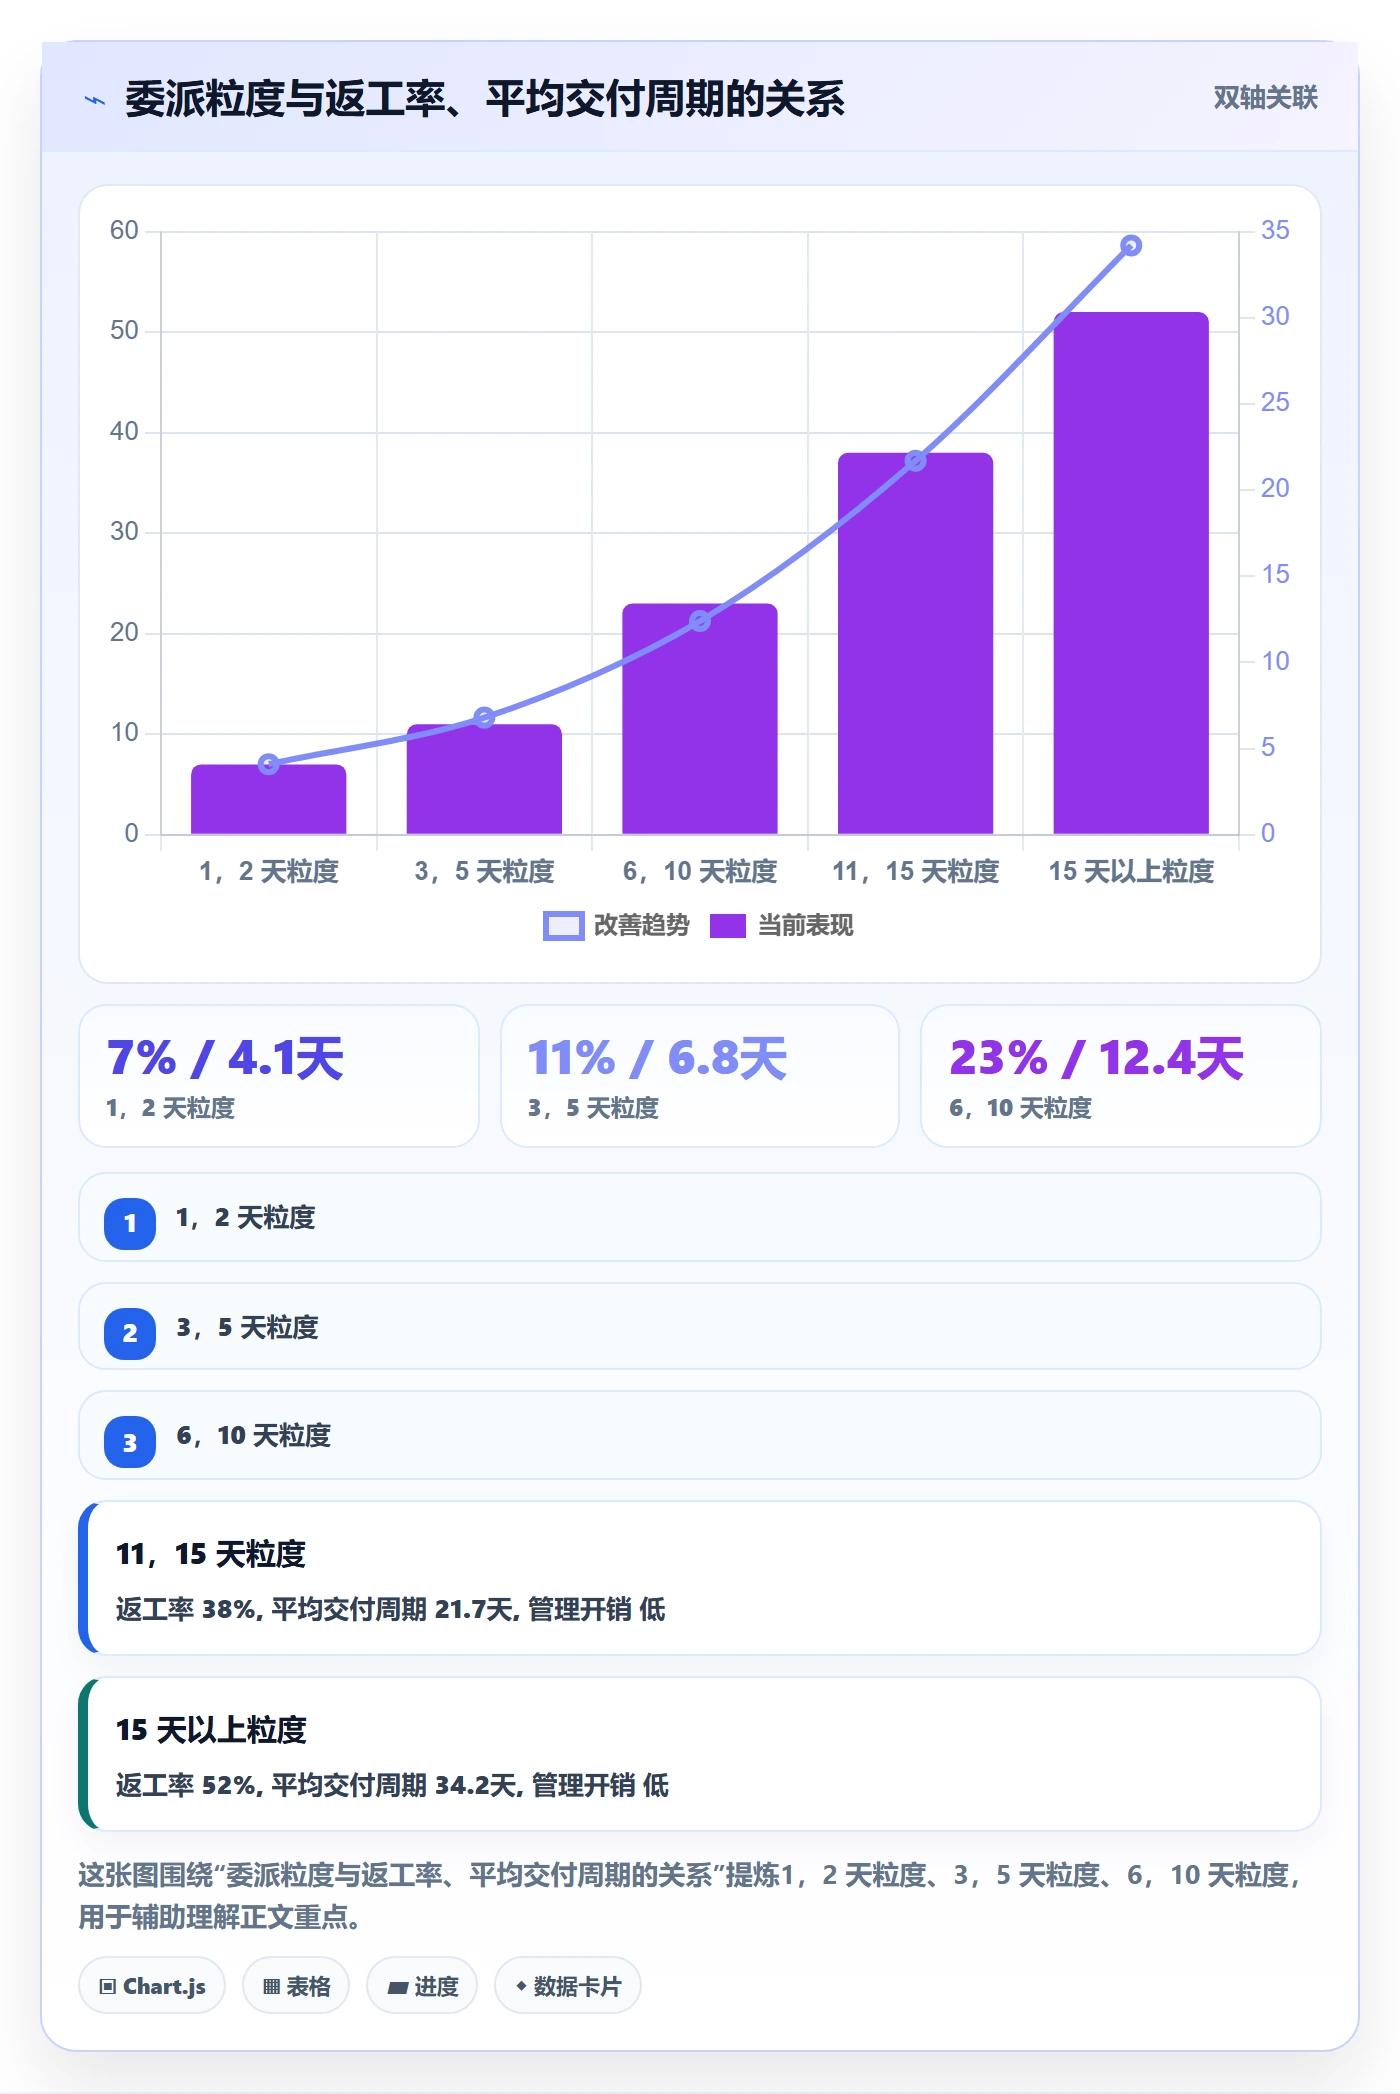Click the bar for 15 天以上粒度
Screen dimensions: 1400x2094
[1131, 573]
